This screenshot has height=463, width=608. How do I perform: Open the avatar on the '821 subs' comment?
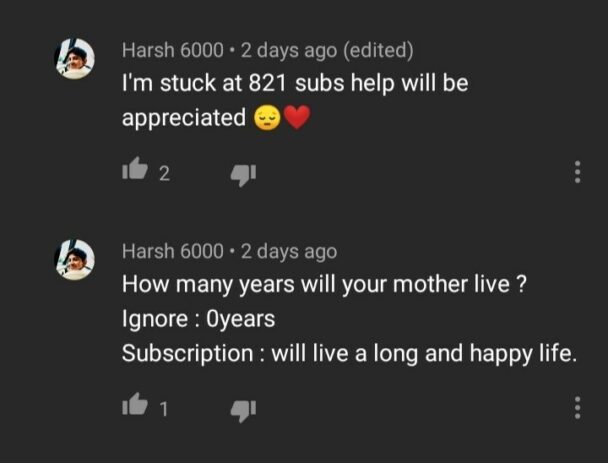pyautogui.click(x=74, y=59)
